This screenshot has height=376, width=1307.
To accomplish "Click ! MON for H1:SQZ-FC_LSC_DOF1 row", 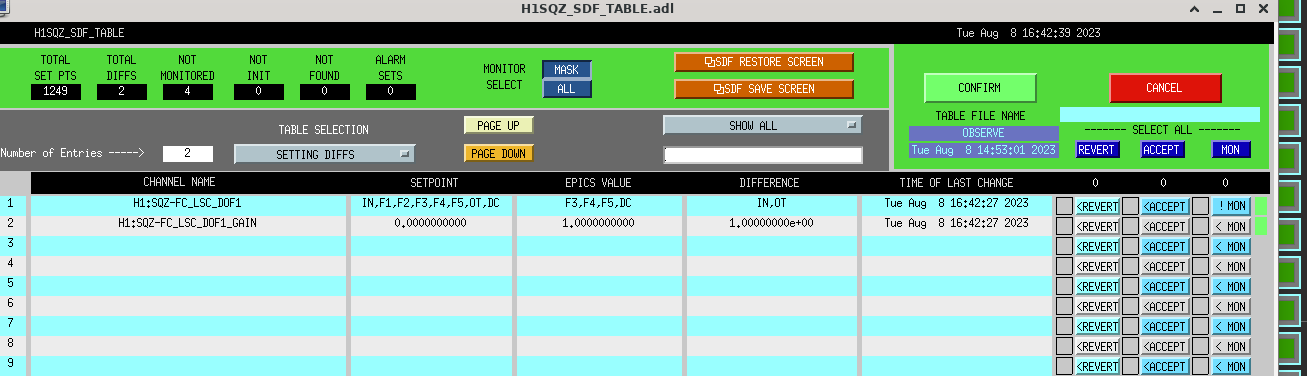I will coord(1231,205).
